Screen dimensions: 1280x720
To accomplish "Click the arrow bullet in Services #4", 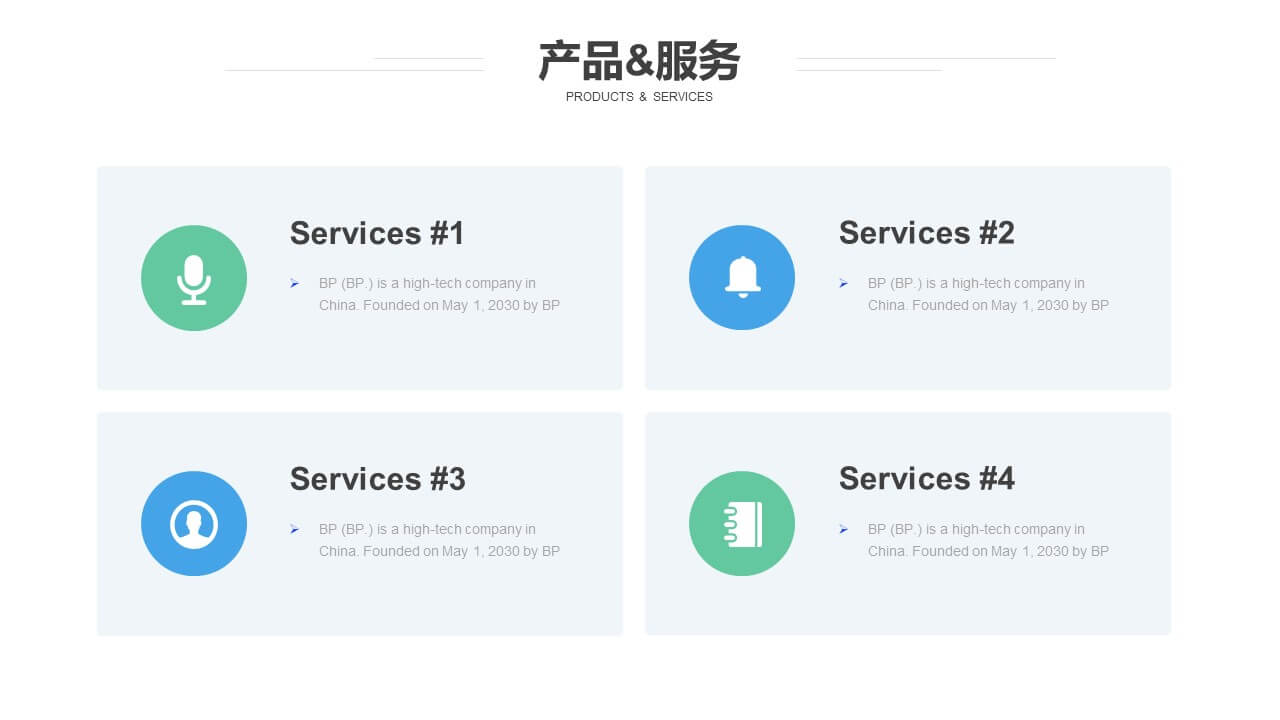I will click(844, 529).
